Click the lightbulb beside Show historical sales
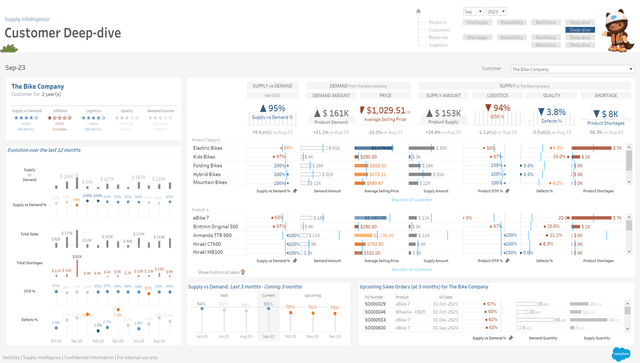The width and height of the screenshot is (640, 363). point(243,272)
